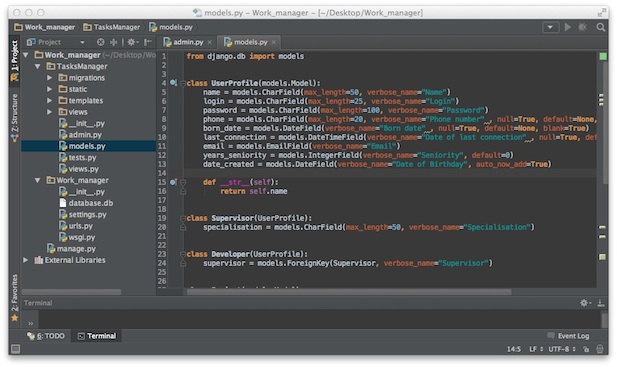Fold the Developer class at line 23

[183, 255]
